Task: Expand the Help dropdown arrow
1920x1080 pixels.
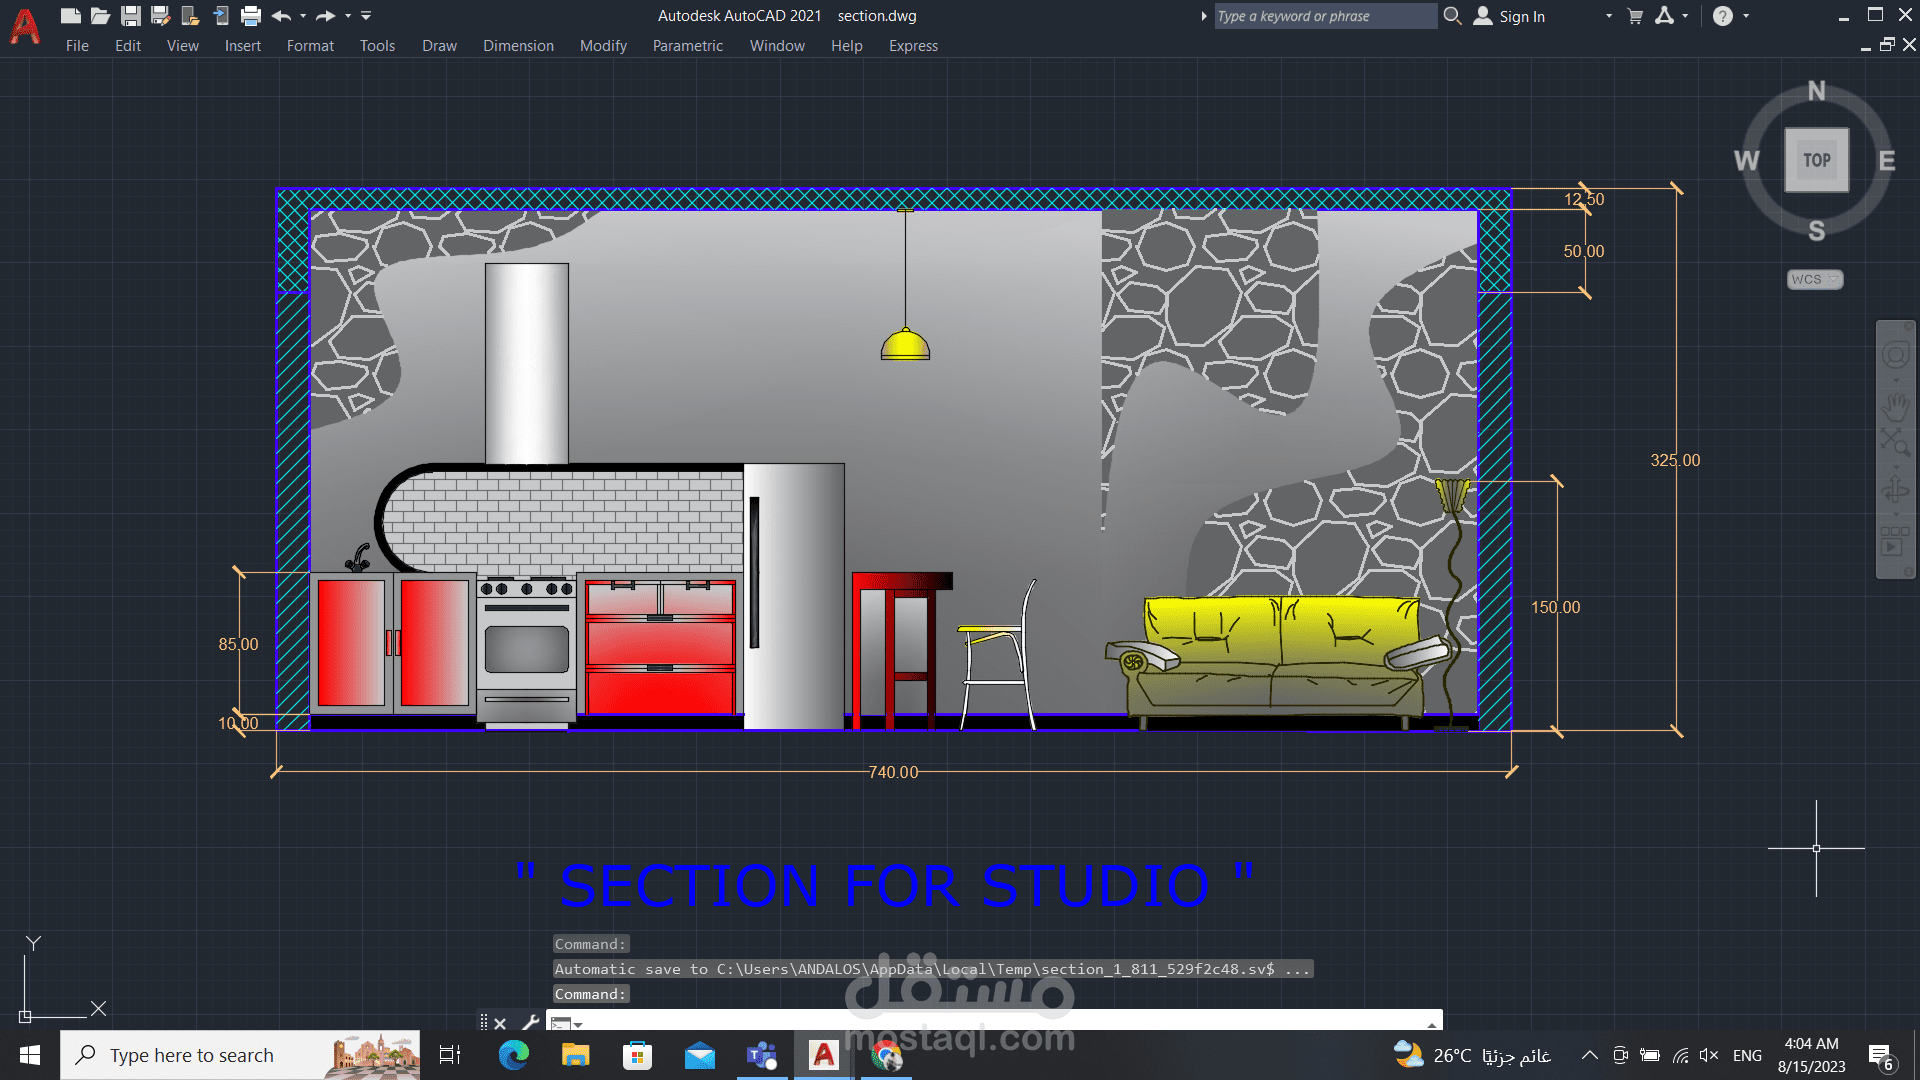Action: pos(1746,16)
